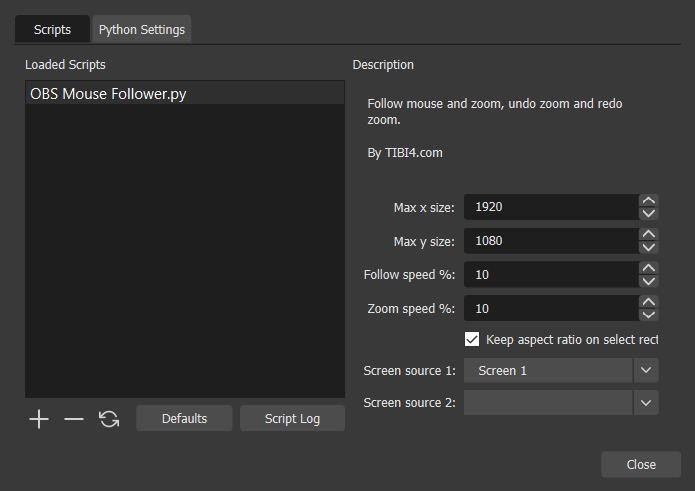The height and width of the screenshot is (491, 695).
Task: Switch to the Python Settings tab
Action: tap(142, 30)
